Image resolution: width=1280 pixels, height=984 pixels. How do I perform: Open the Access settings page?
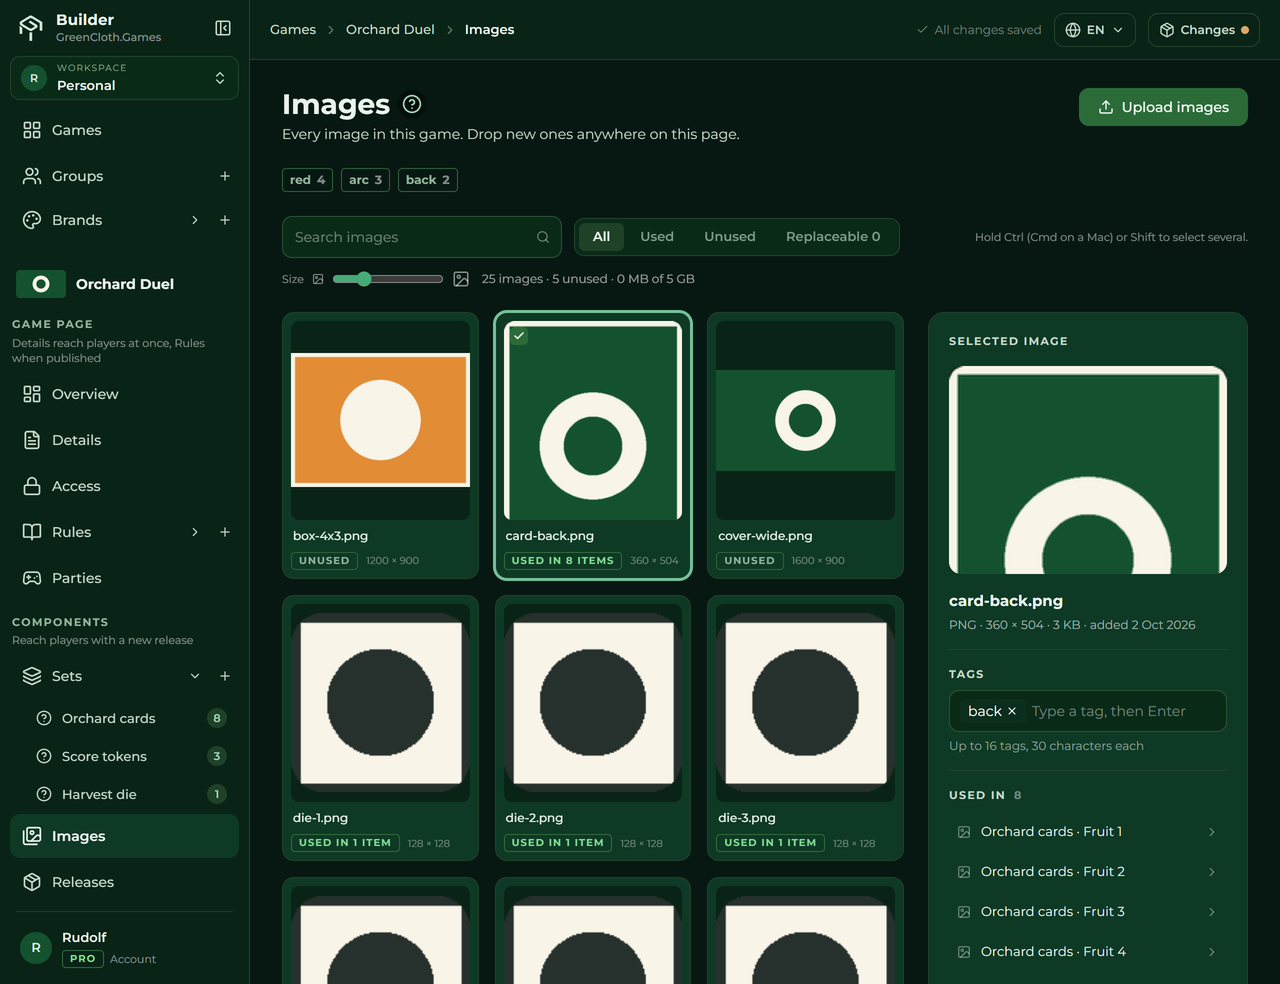124,486
